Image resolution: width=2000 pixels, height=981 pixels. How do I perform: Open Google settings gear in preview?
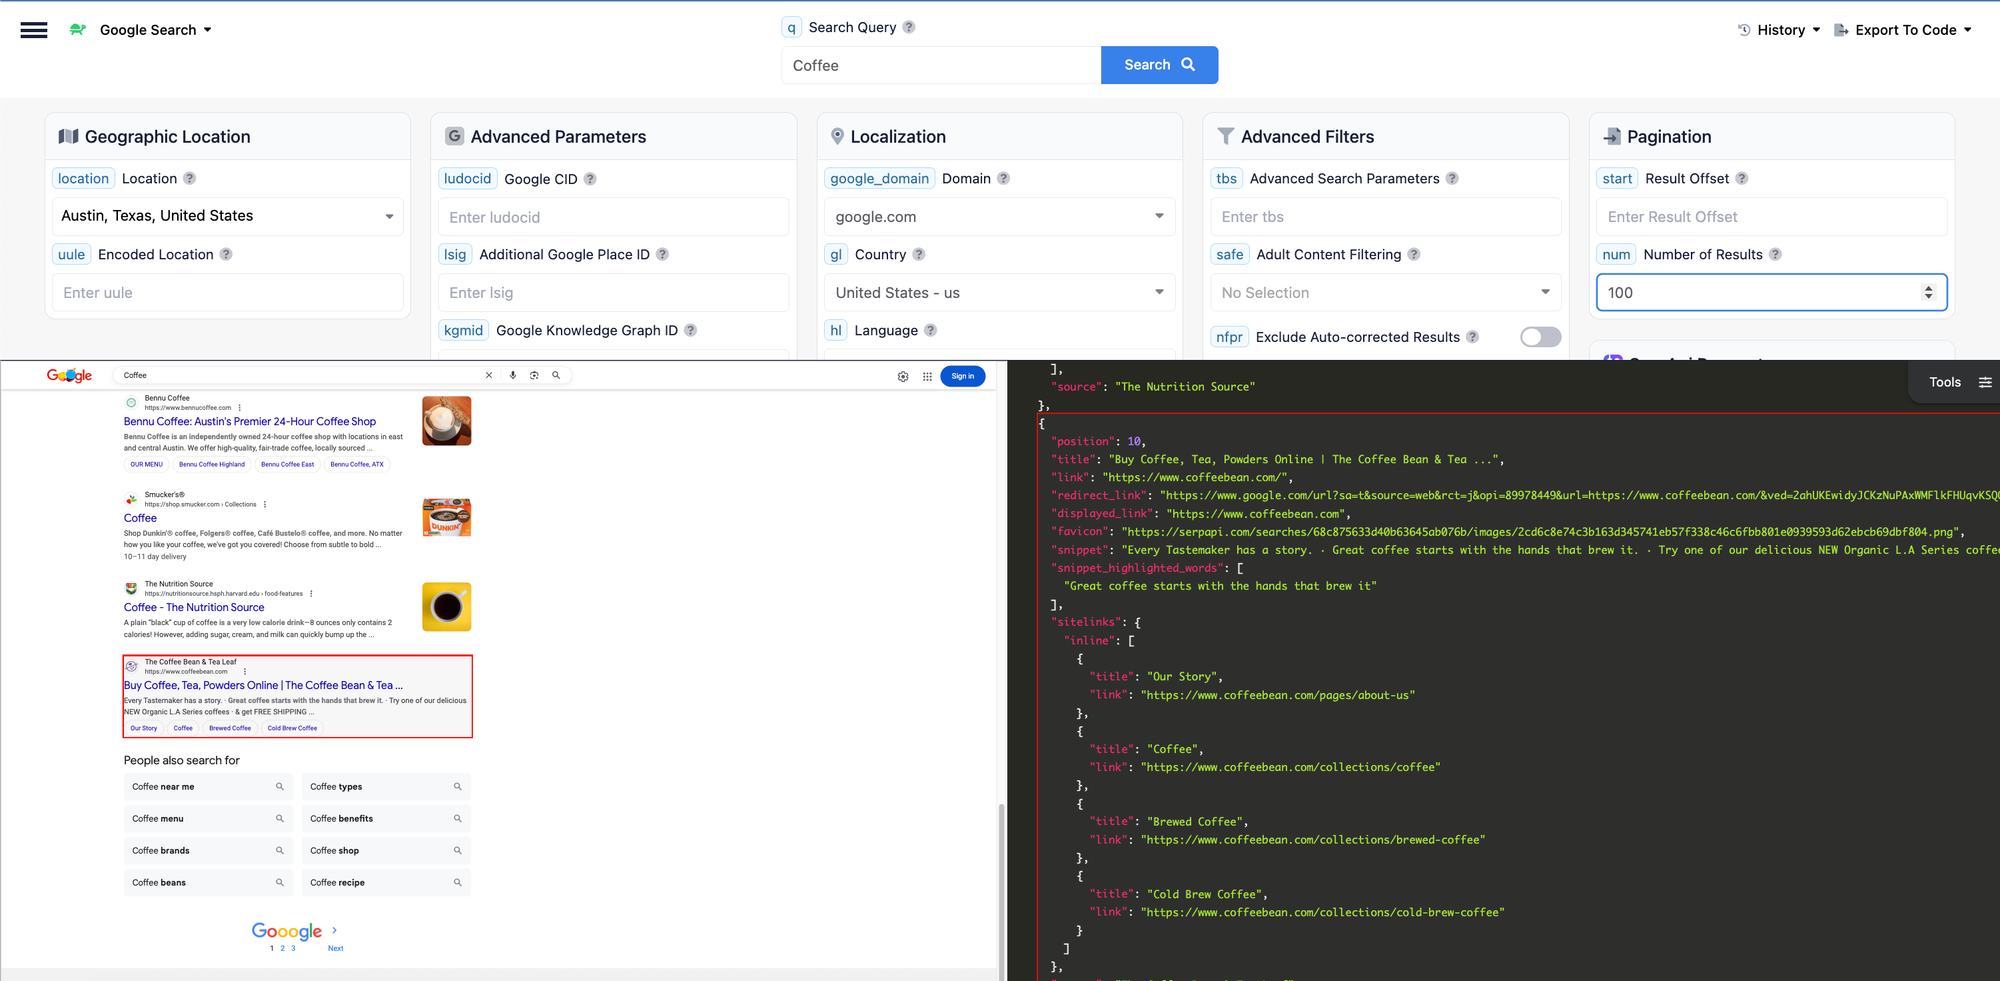pyautogui.click(x=903, y=376)
